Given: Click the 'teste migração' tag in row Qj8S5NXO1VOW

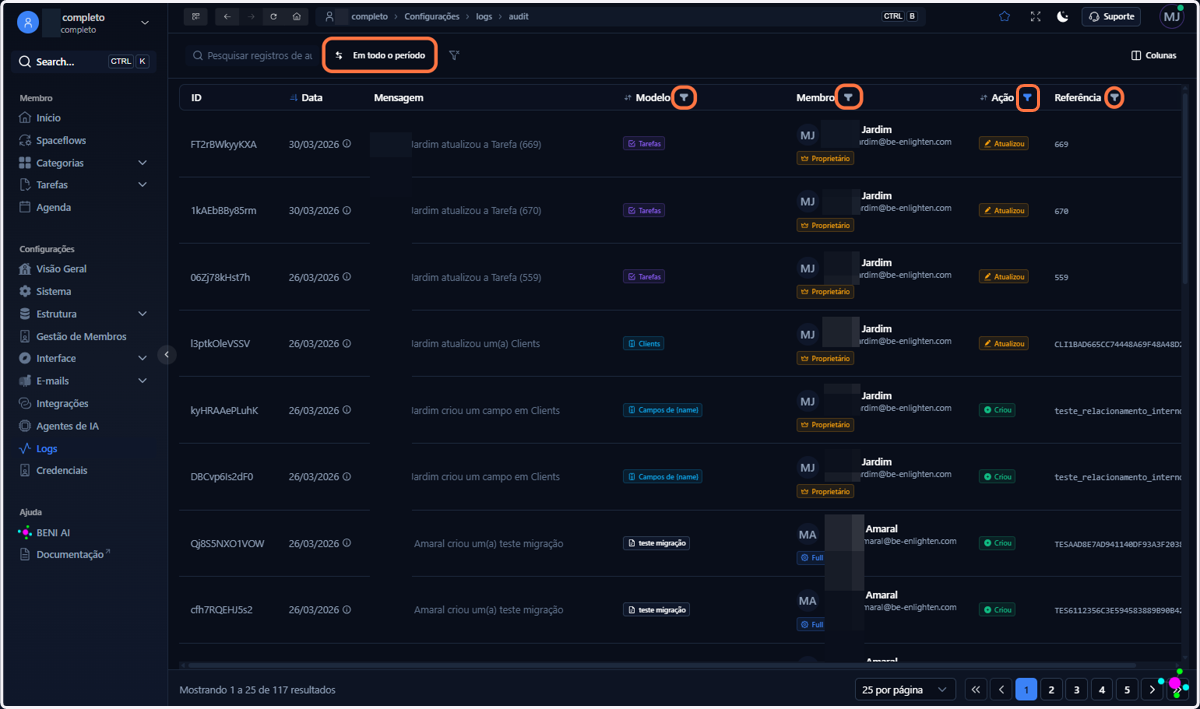Looking at the screenshot, I should [x=656, y=543].
